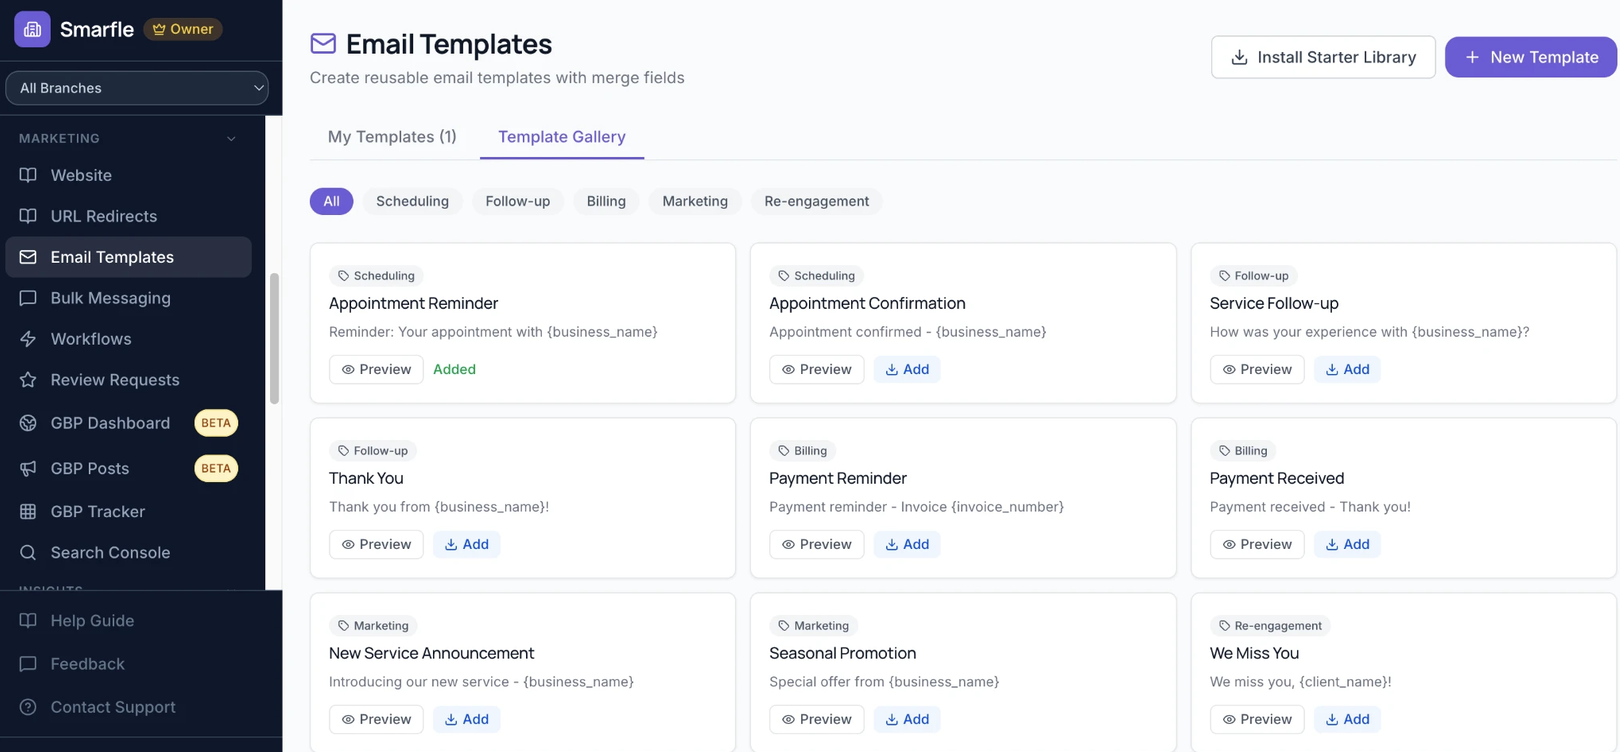
Task: Select the Template Gallery tab
Action: pyautogui.click(x=562, y=137)
